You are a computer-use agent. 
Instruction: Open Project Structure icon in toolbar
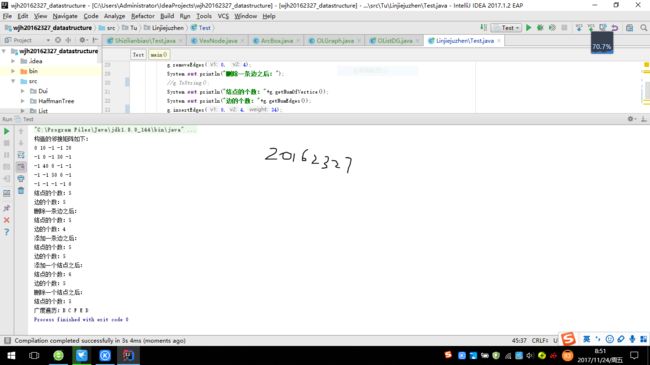[629, 28]
